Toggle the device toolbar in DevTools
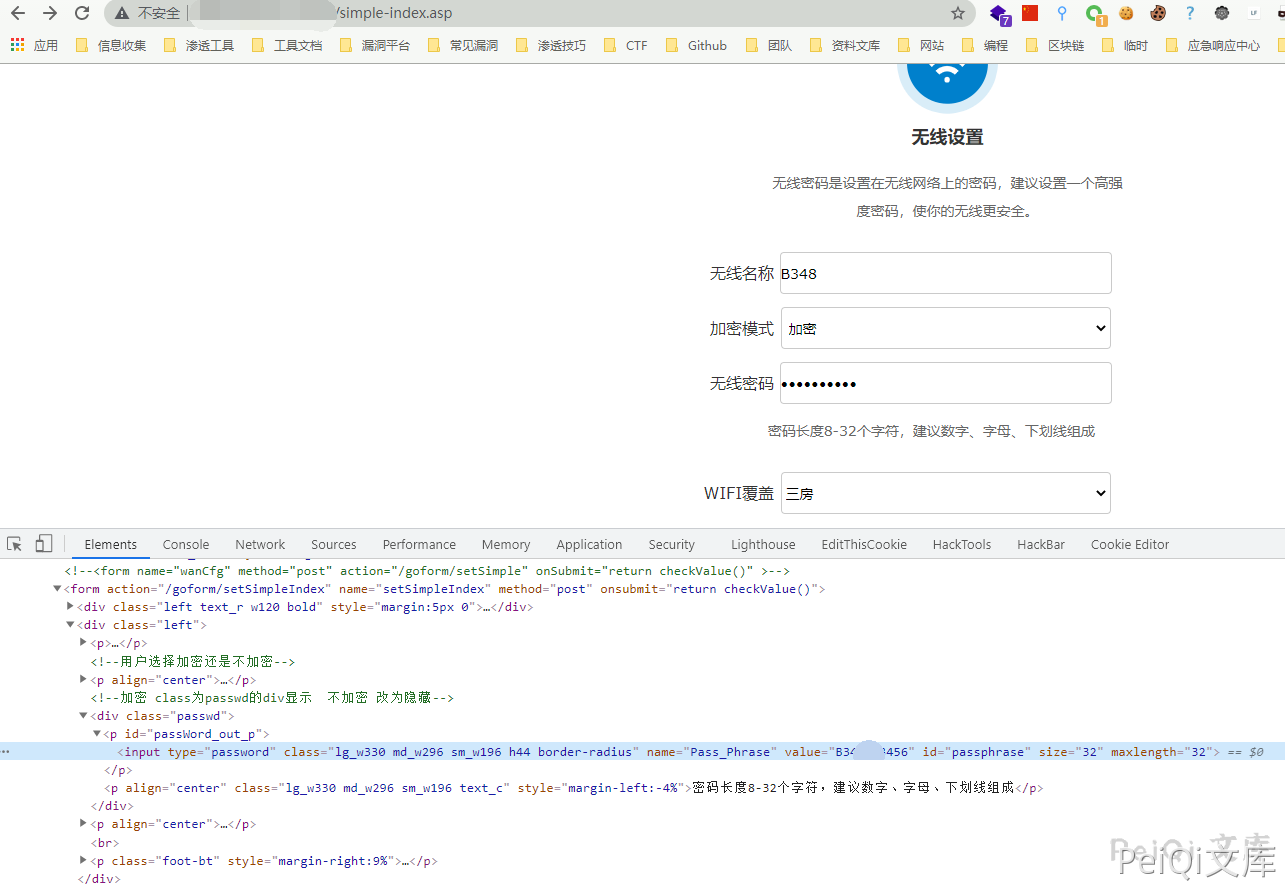Image resolution: width=1285 pixels, height=890 pixels. [42, 542]
